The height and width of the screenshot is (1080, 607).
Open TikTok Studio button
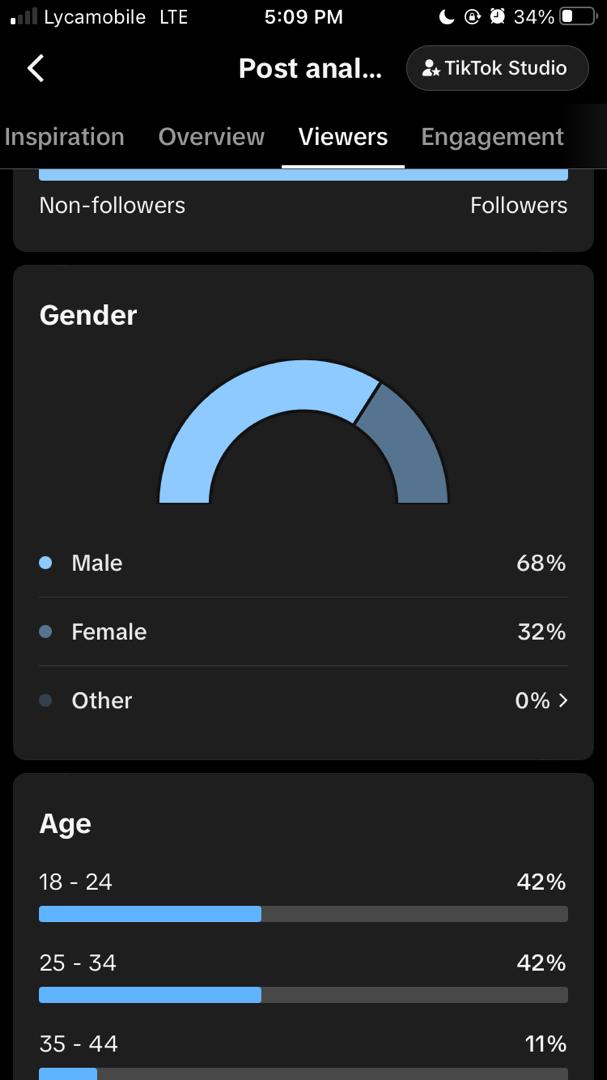coord(497,68)
